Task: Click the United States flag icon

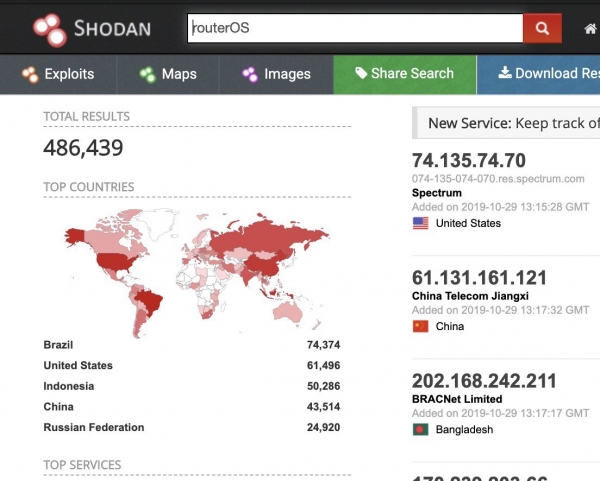Action: point(420,223)
